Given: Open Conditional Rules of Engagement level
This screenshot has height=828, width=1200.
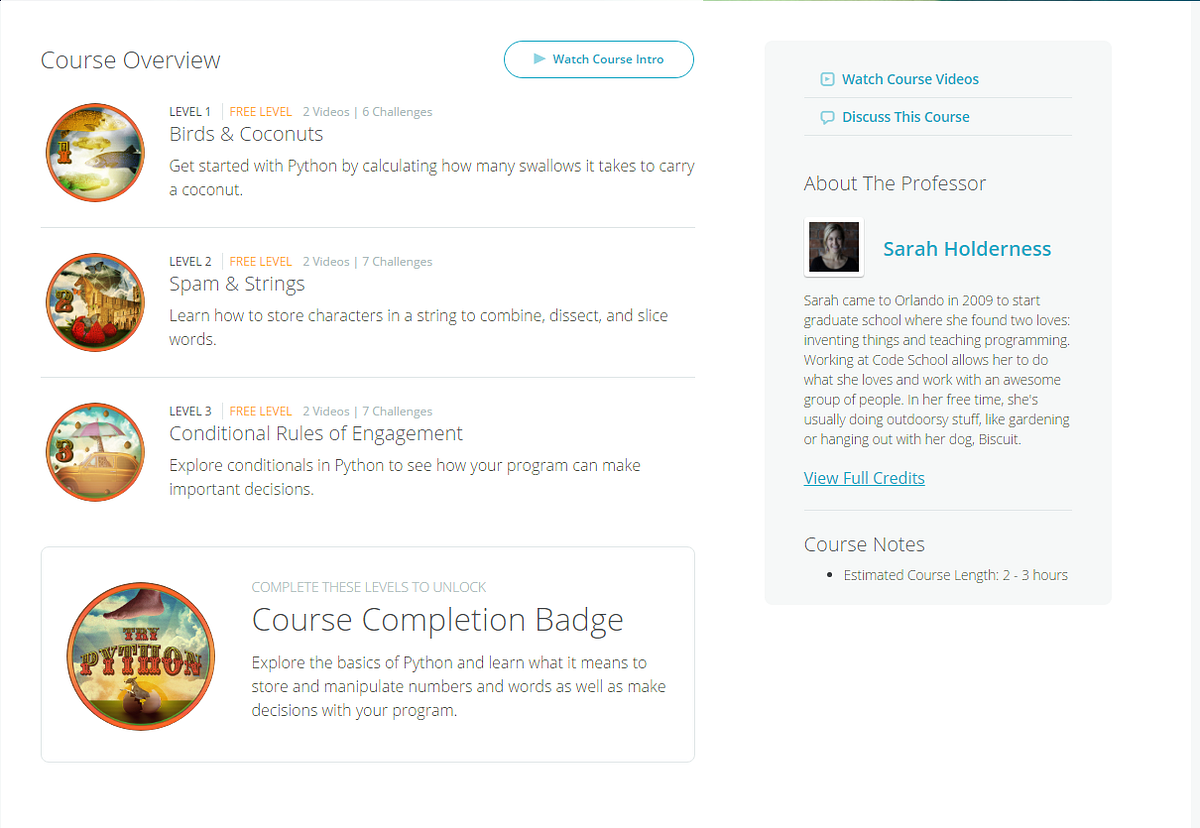Looking at the screenshot, I should coord(315,433).
